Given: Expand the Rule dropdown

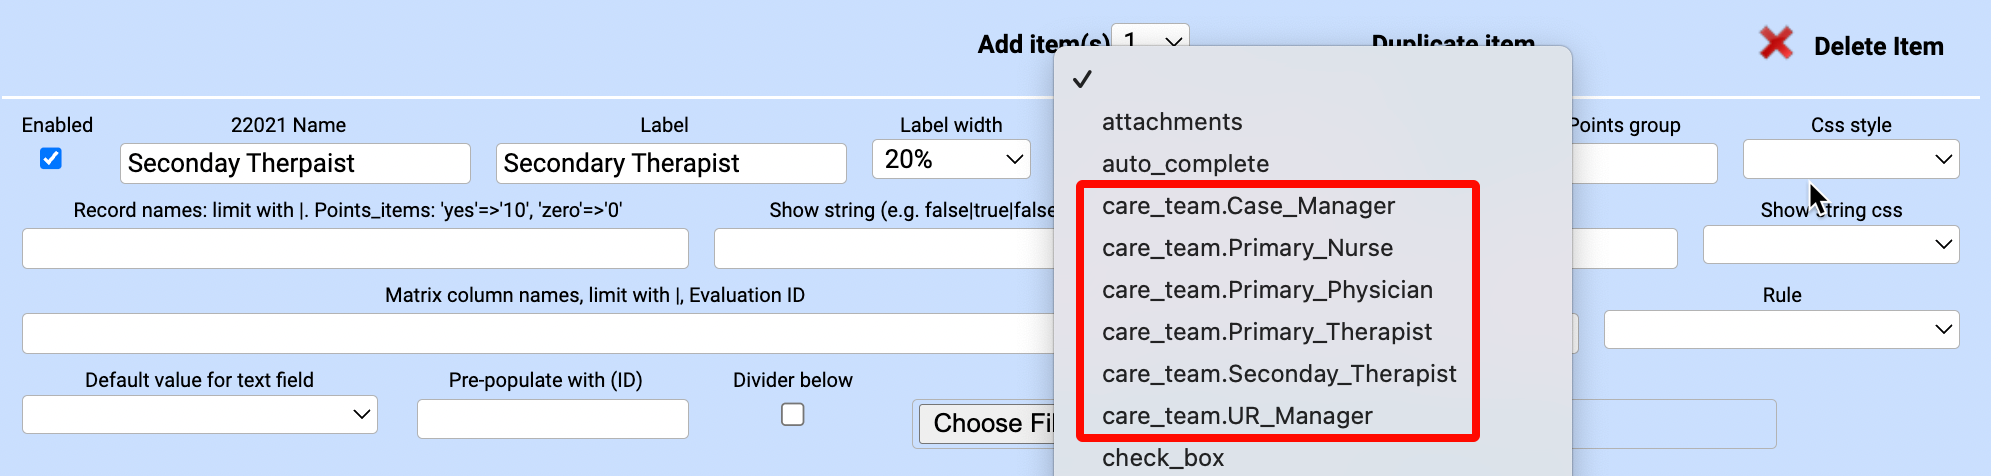Looking at the screenshot, I should [1781, 330].
